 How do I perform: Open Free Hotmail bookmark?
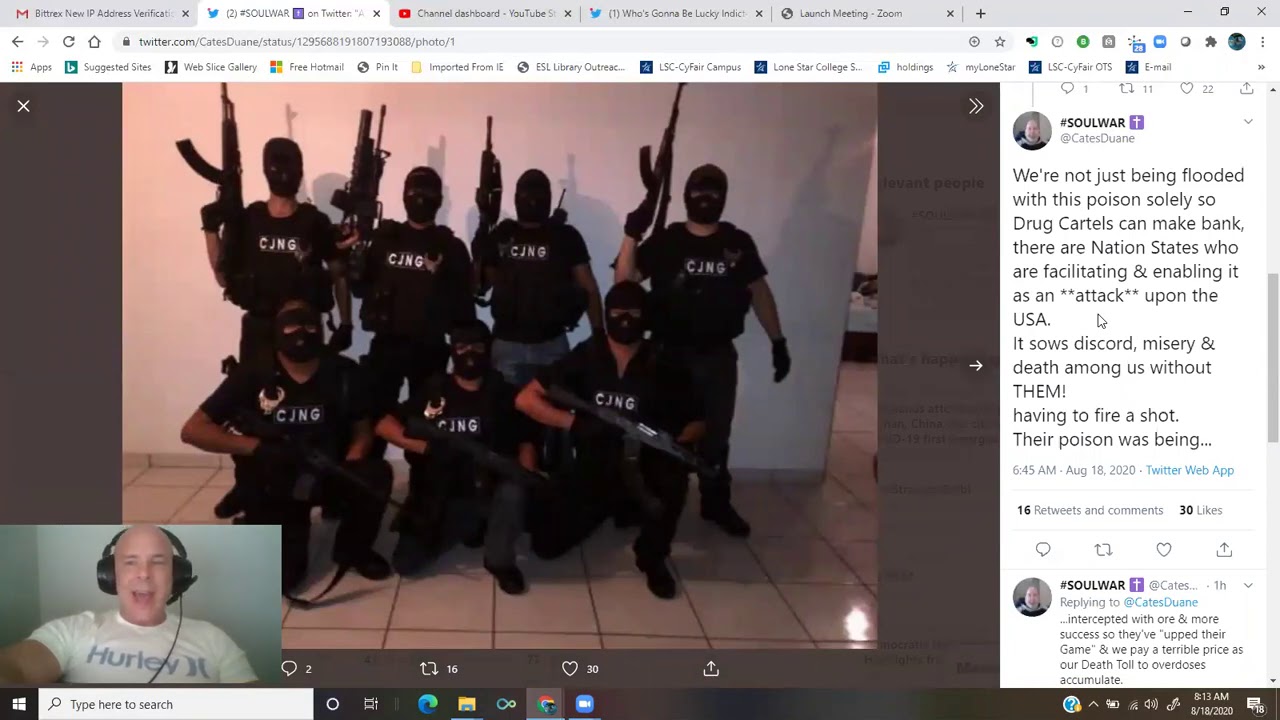pos(307,67)
